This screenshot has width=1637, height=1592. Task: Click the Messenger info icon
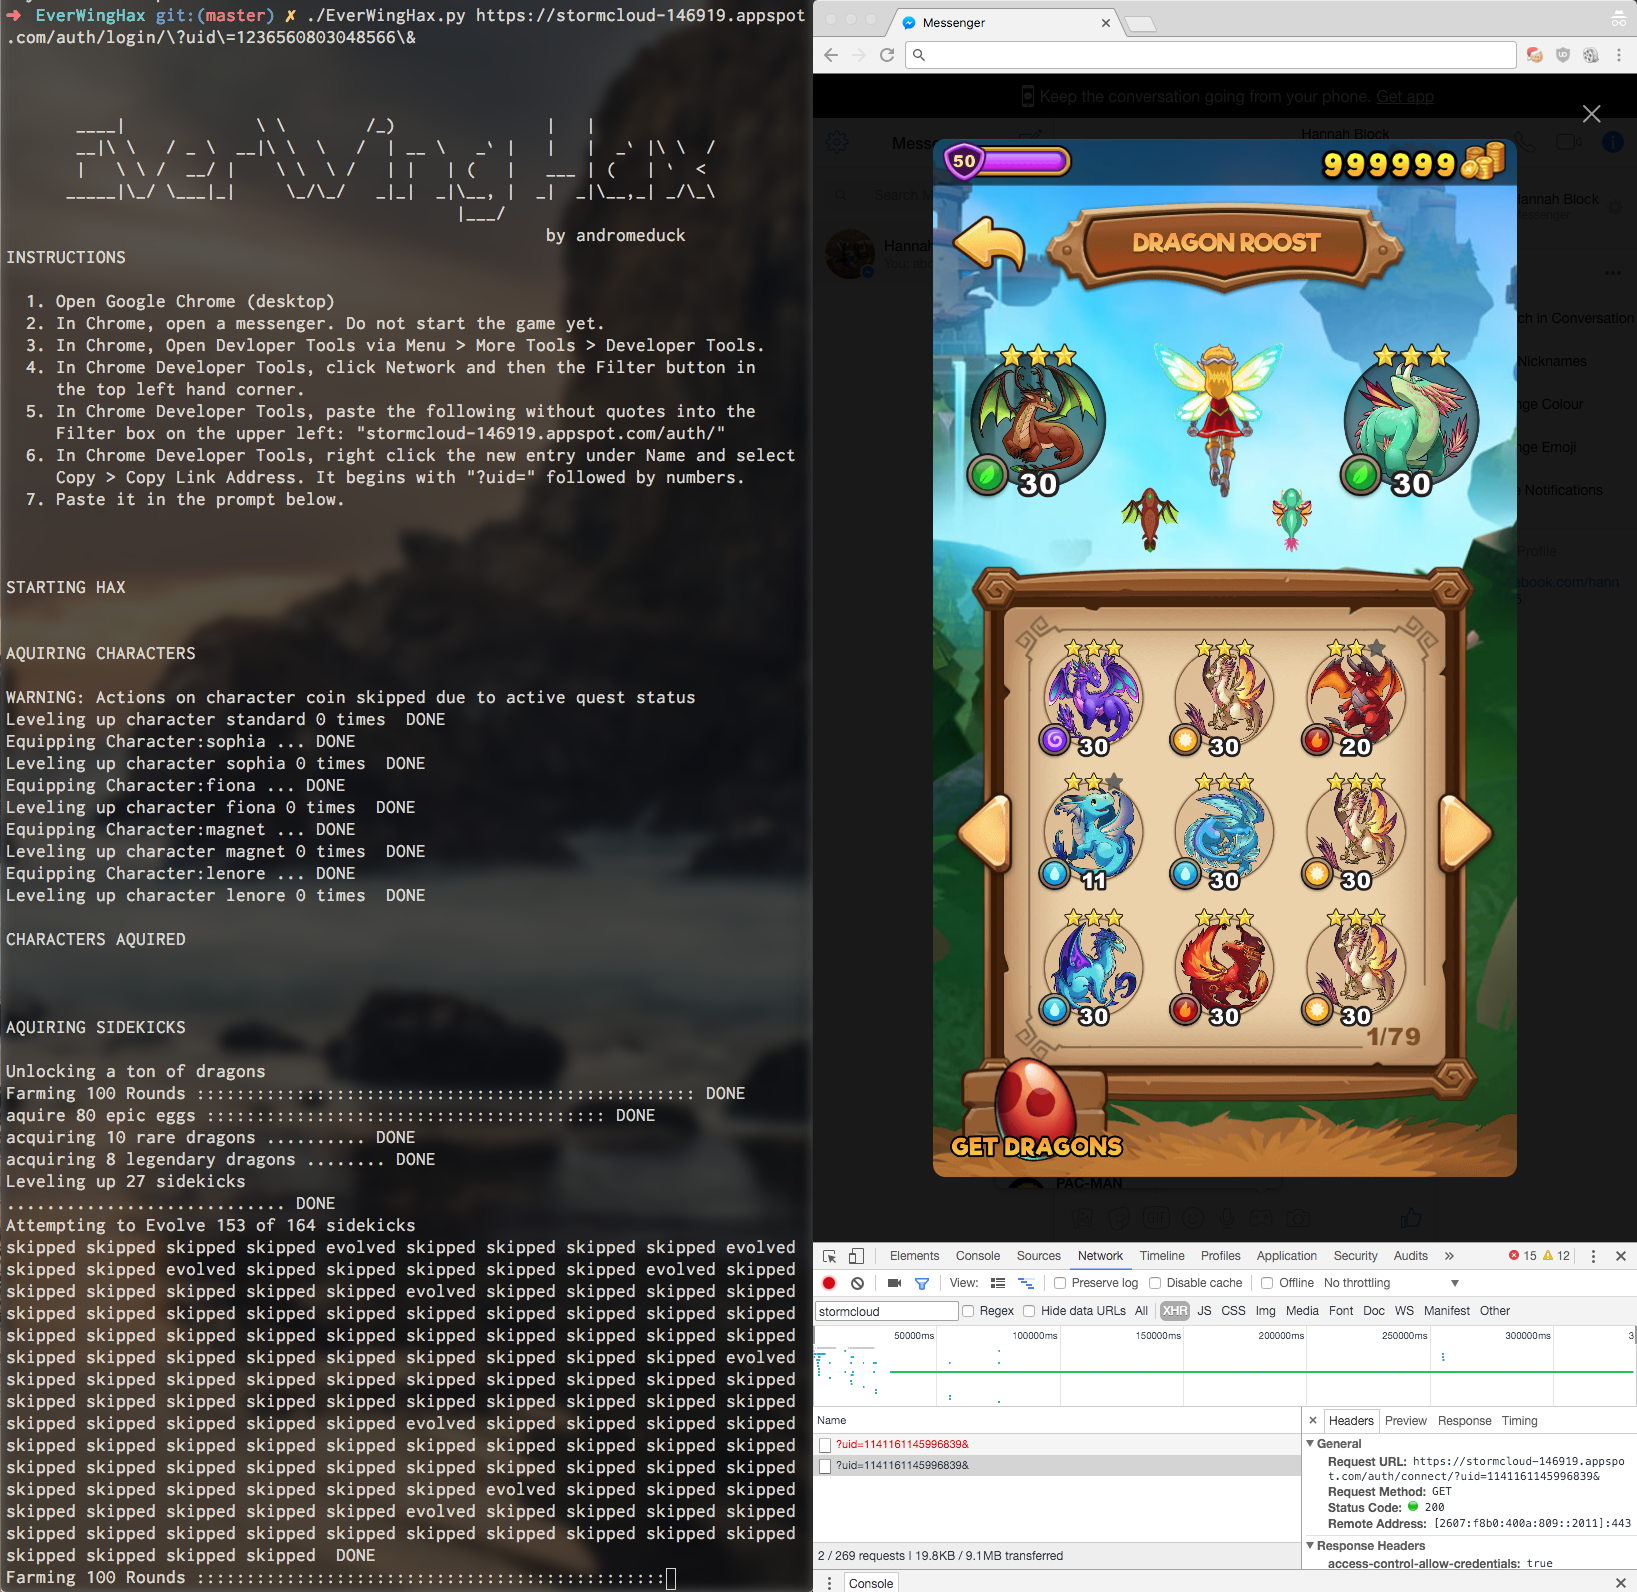1613,142
